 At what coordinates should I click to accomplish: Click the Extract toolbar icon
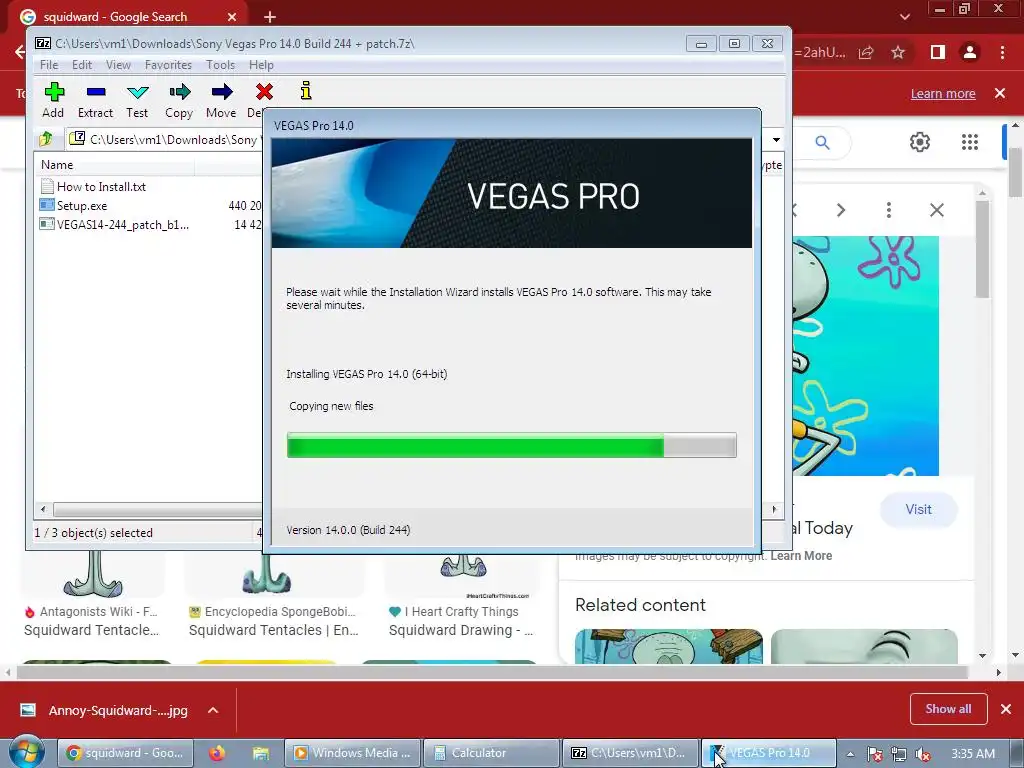(x=95, y=100)
